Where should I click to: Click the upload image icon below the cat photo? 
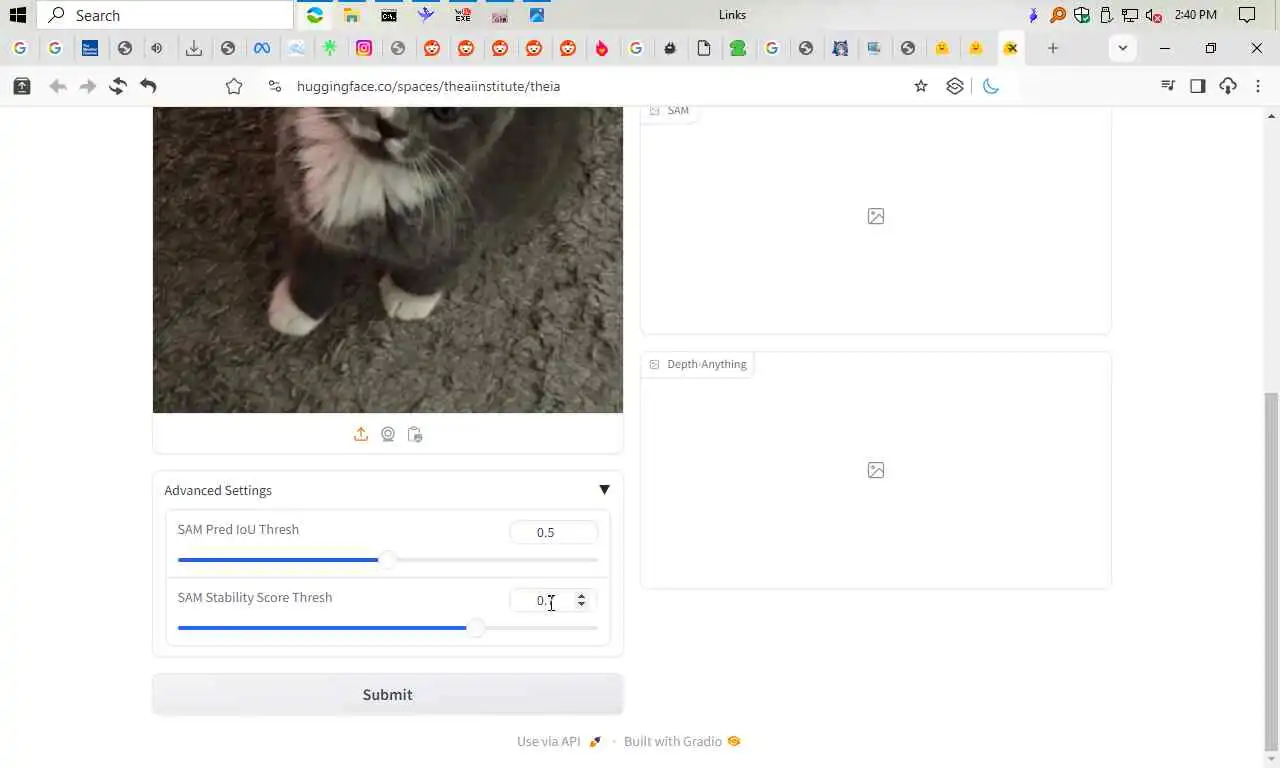pos(361,434)
